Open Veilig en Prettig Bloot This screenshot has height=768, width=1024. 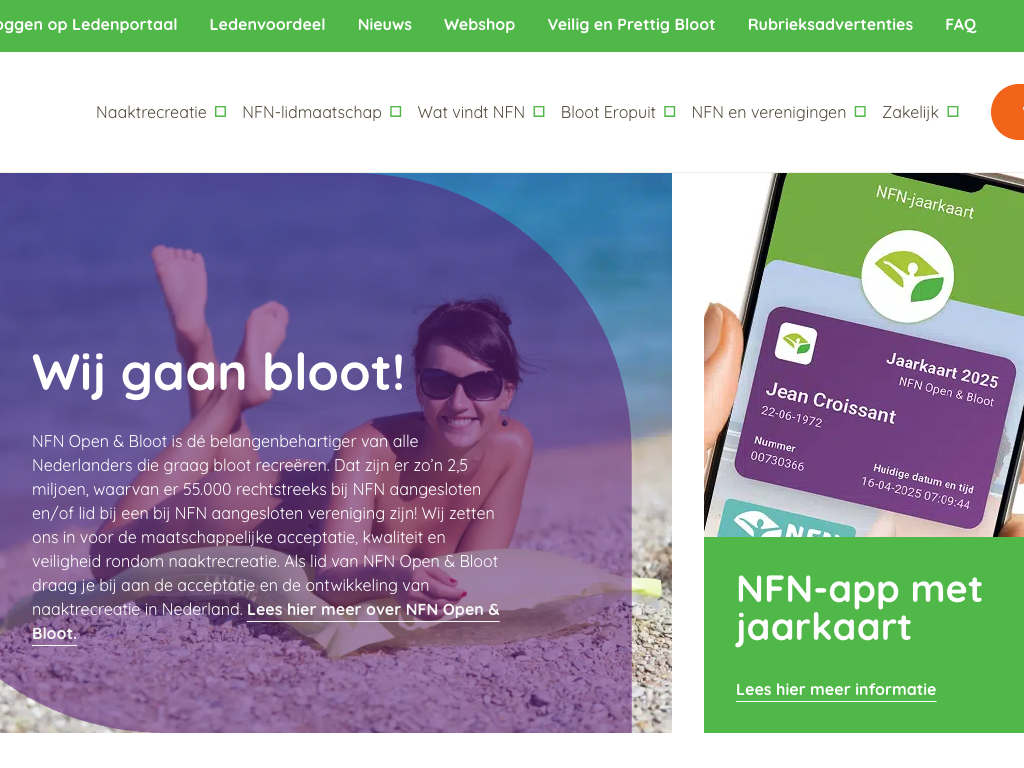[631, 25]
